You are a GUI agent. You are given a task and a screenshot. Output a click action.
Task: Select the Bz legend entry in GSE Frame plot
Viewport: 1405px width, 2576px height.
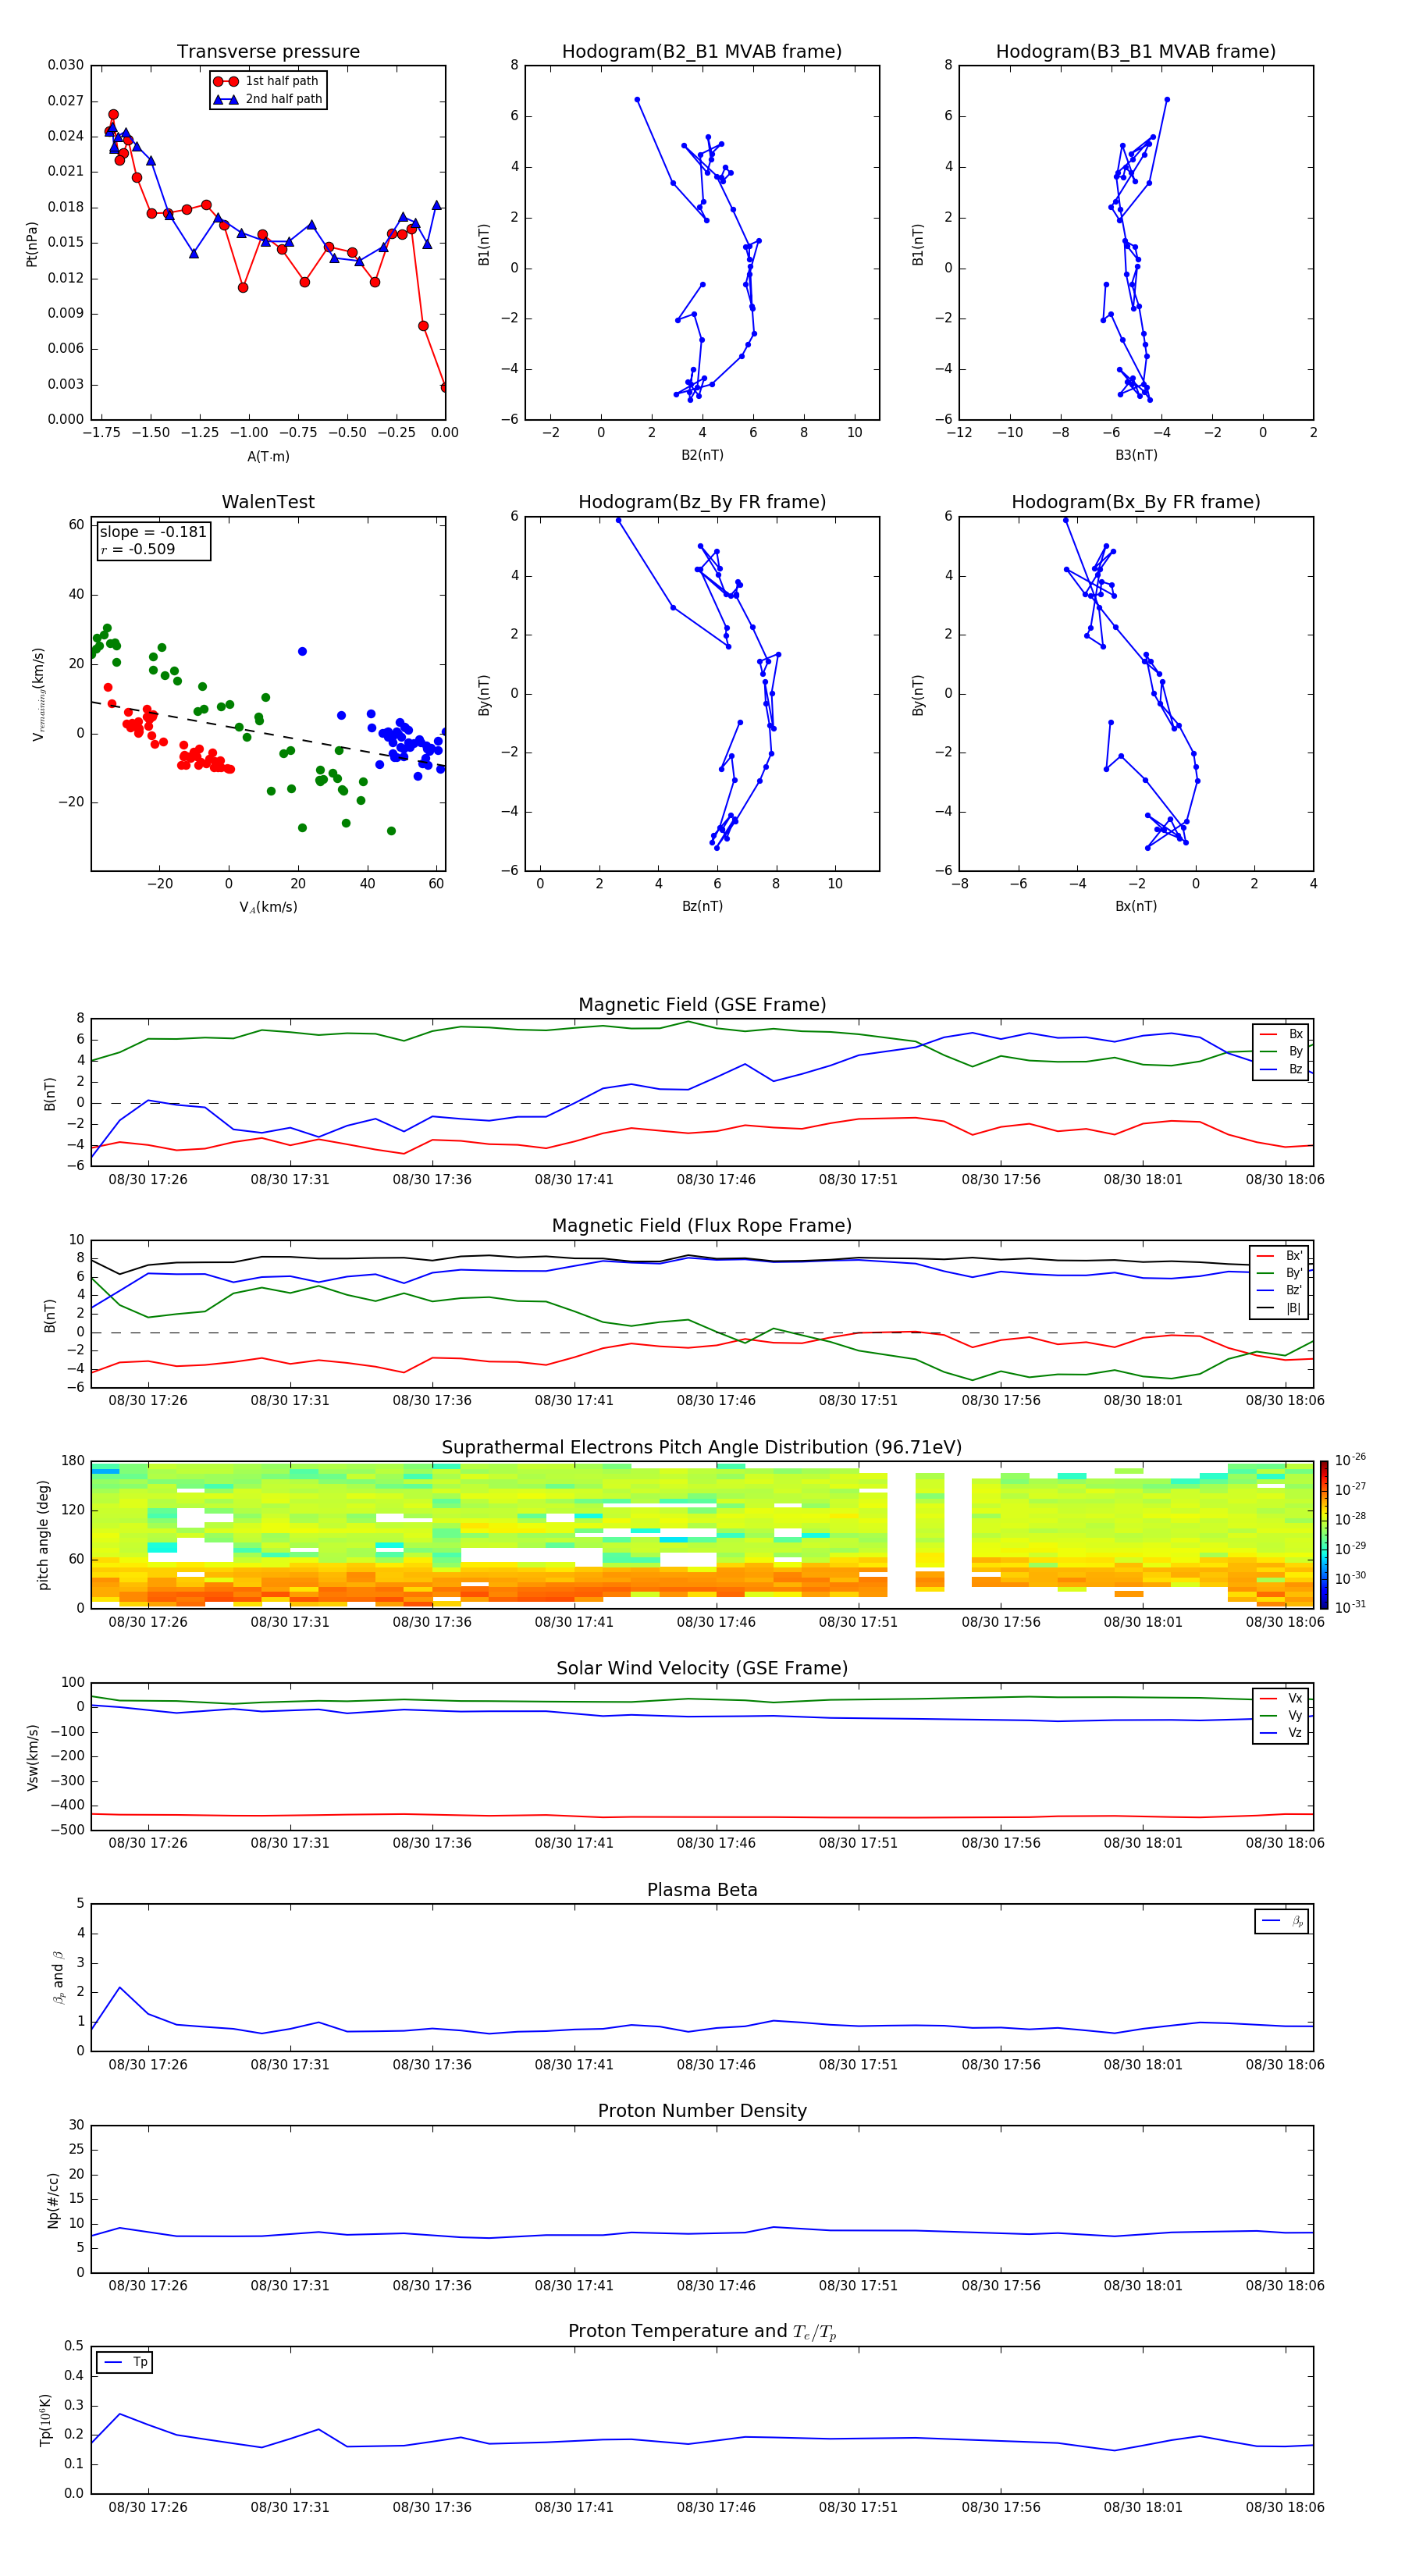tap(1281, 1069)
